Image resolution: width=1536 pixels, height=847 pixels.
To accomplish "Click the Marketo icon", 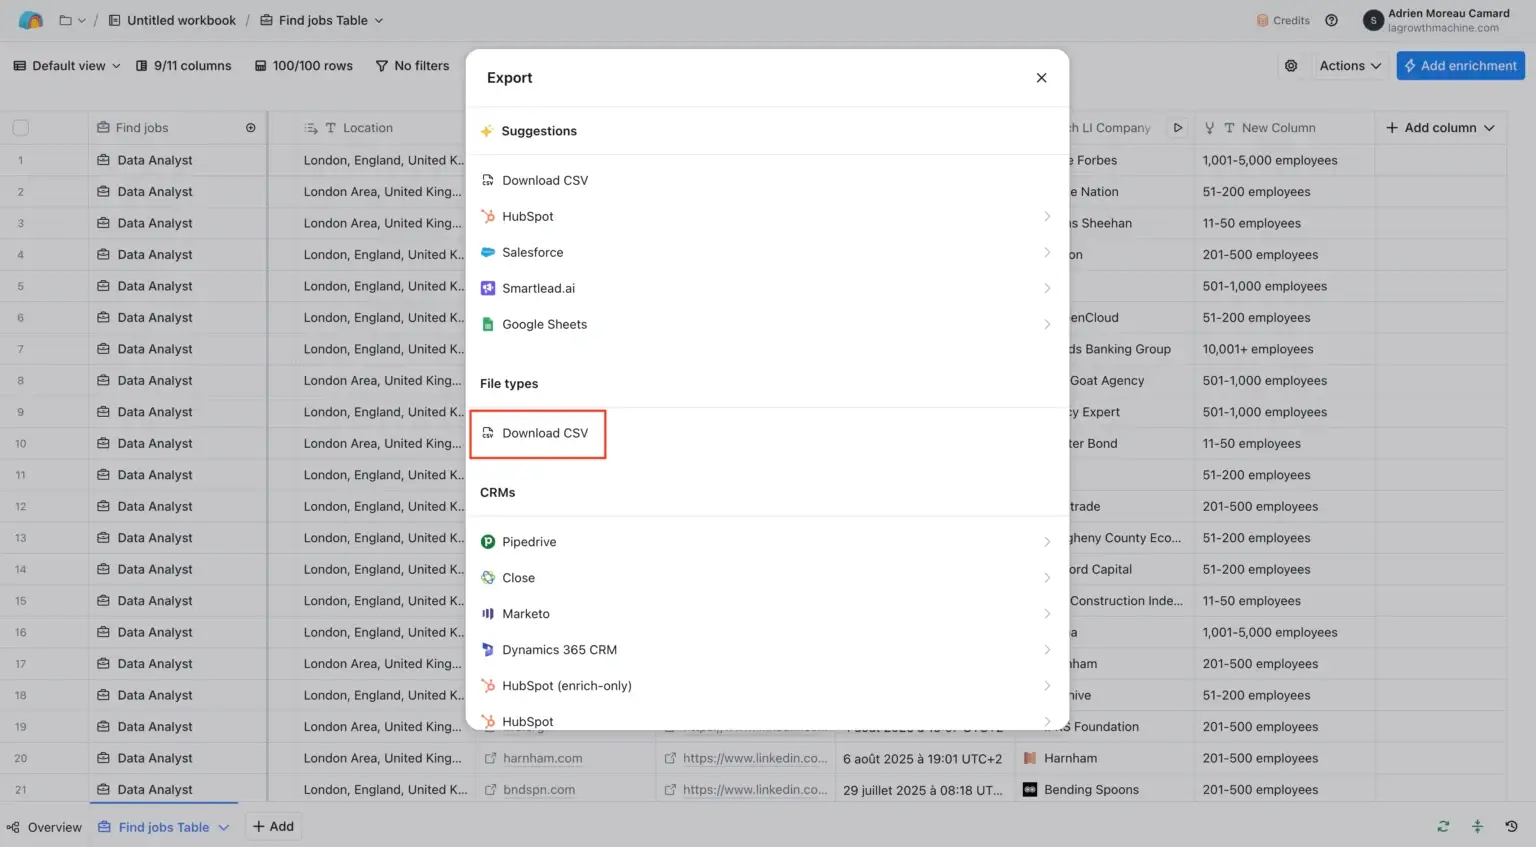I will [x=488, y=614].
